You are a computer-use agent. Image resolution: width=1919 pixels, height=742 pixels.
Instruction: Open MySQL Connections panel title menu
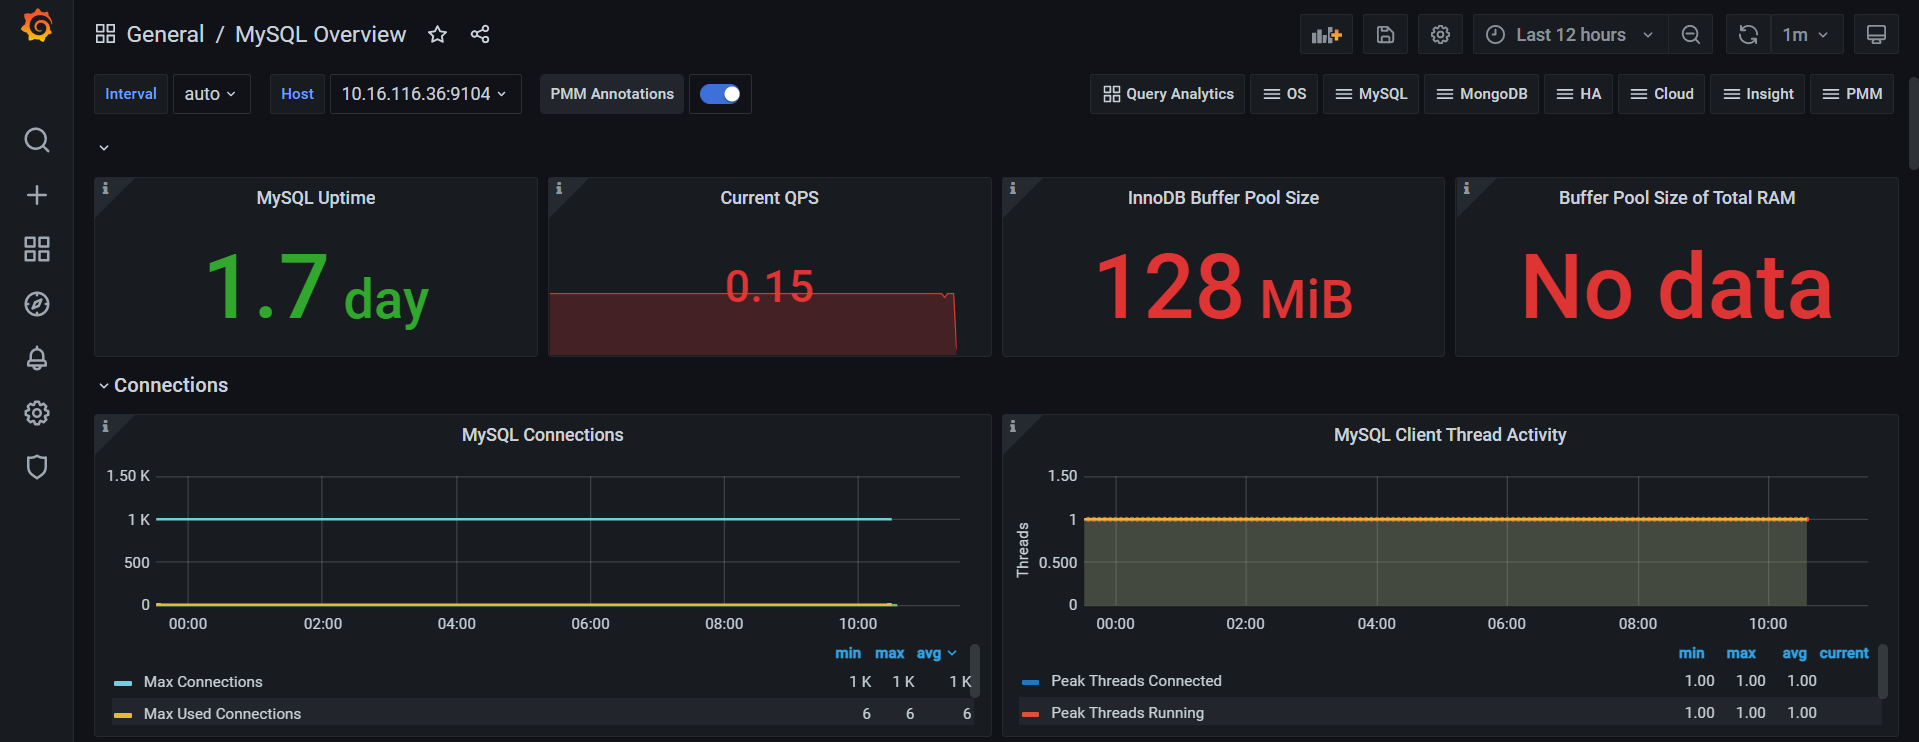point(543,435)
